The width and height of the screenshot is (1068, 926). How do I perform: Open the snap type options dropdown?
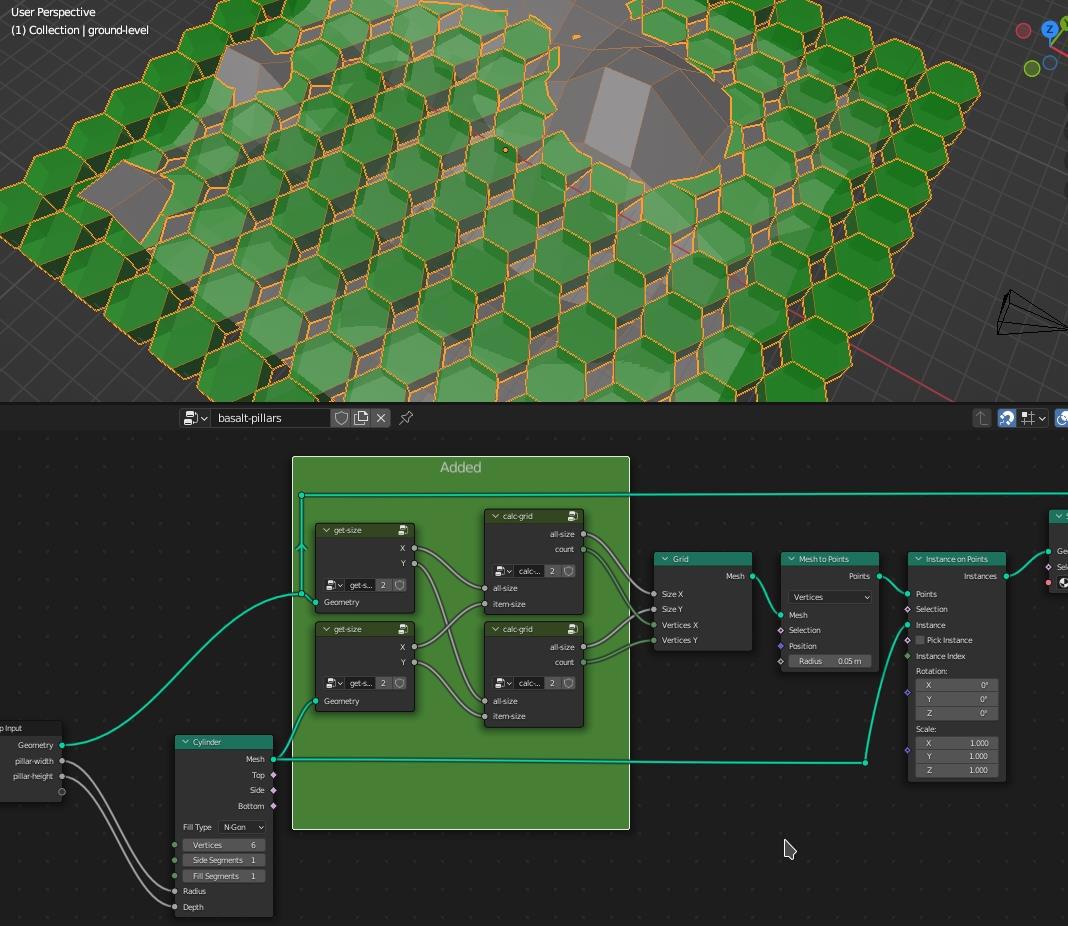(x=1034, y=418)
